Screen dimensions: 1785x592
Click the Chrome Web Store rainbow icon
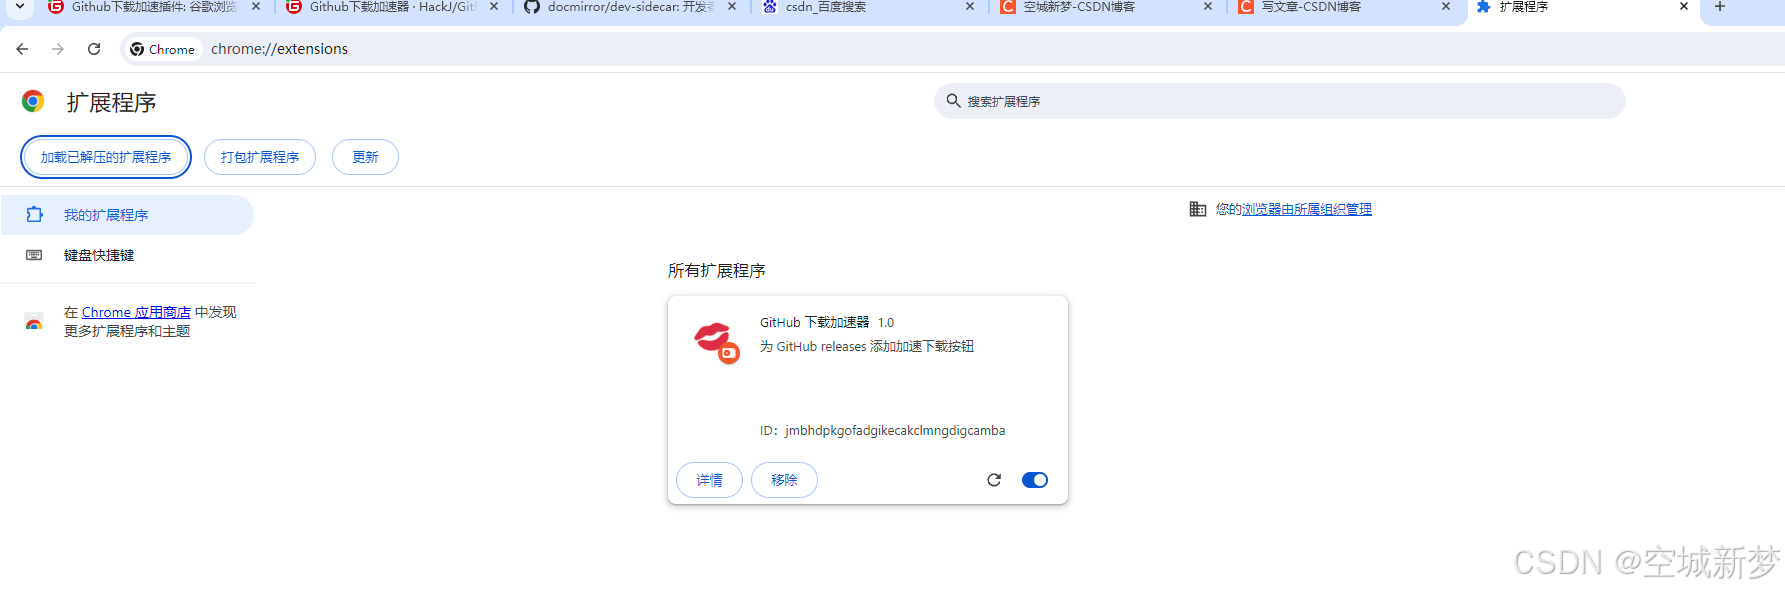tap(34, 322)
